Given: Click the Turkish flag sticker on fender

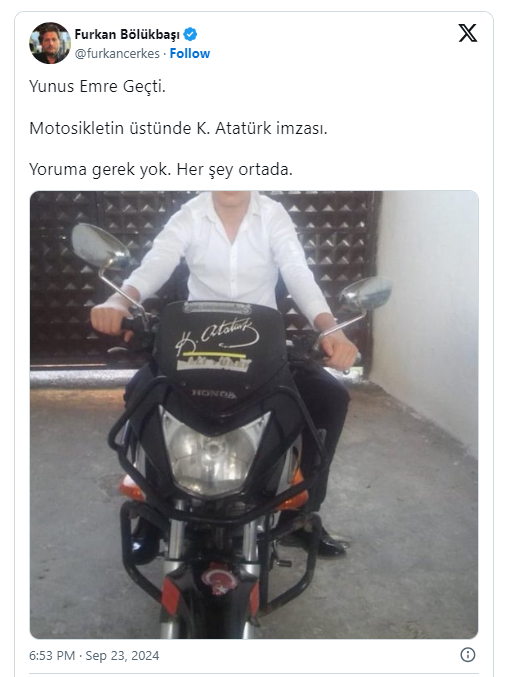Looking at the screenshot, I should 219,579.
